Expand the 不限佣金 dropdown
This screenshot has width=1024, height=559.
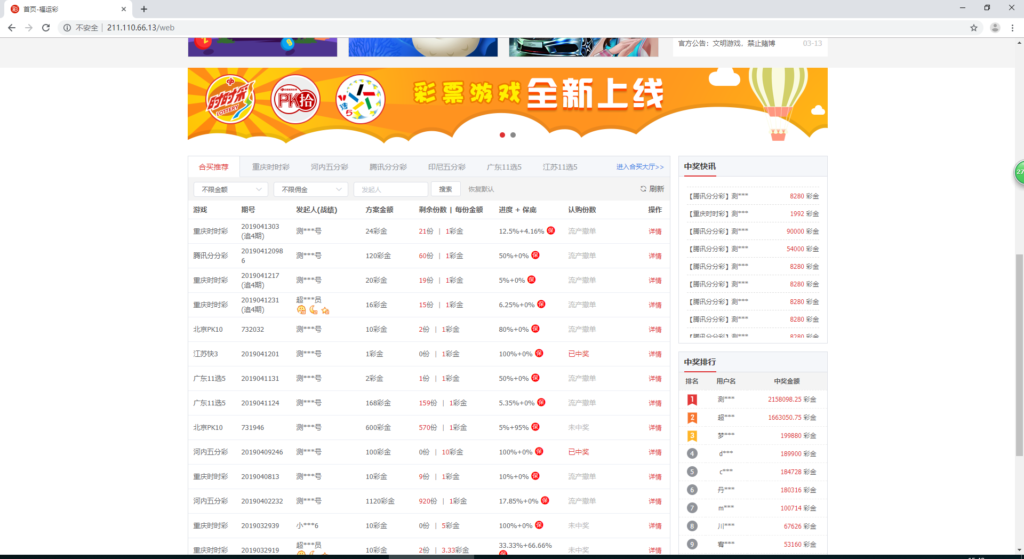click(x=311, y=189)
